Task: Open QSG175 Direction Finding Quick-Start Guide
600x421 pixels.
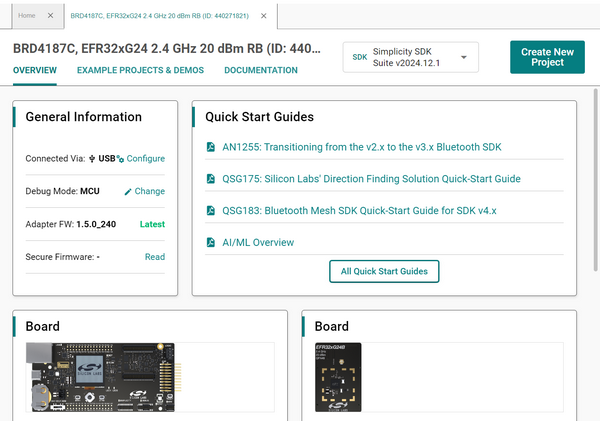Action: (372, 179)
